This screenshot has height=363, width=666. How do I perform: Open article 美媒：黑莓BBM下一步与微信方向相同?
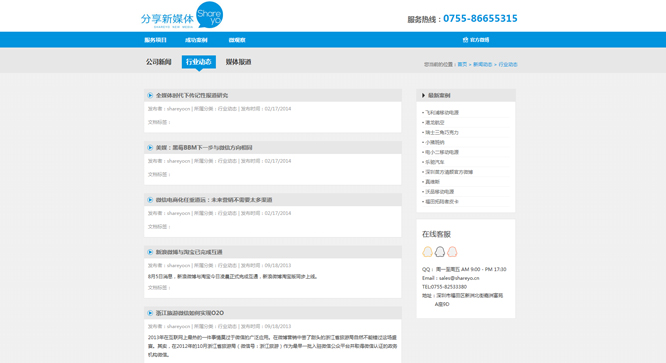click(x=204, y=148)
